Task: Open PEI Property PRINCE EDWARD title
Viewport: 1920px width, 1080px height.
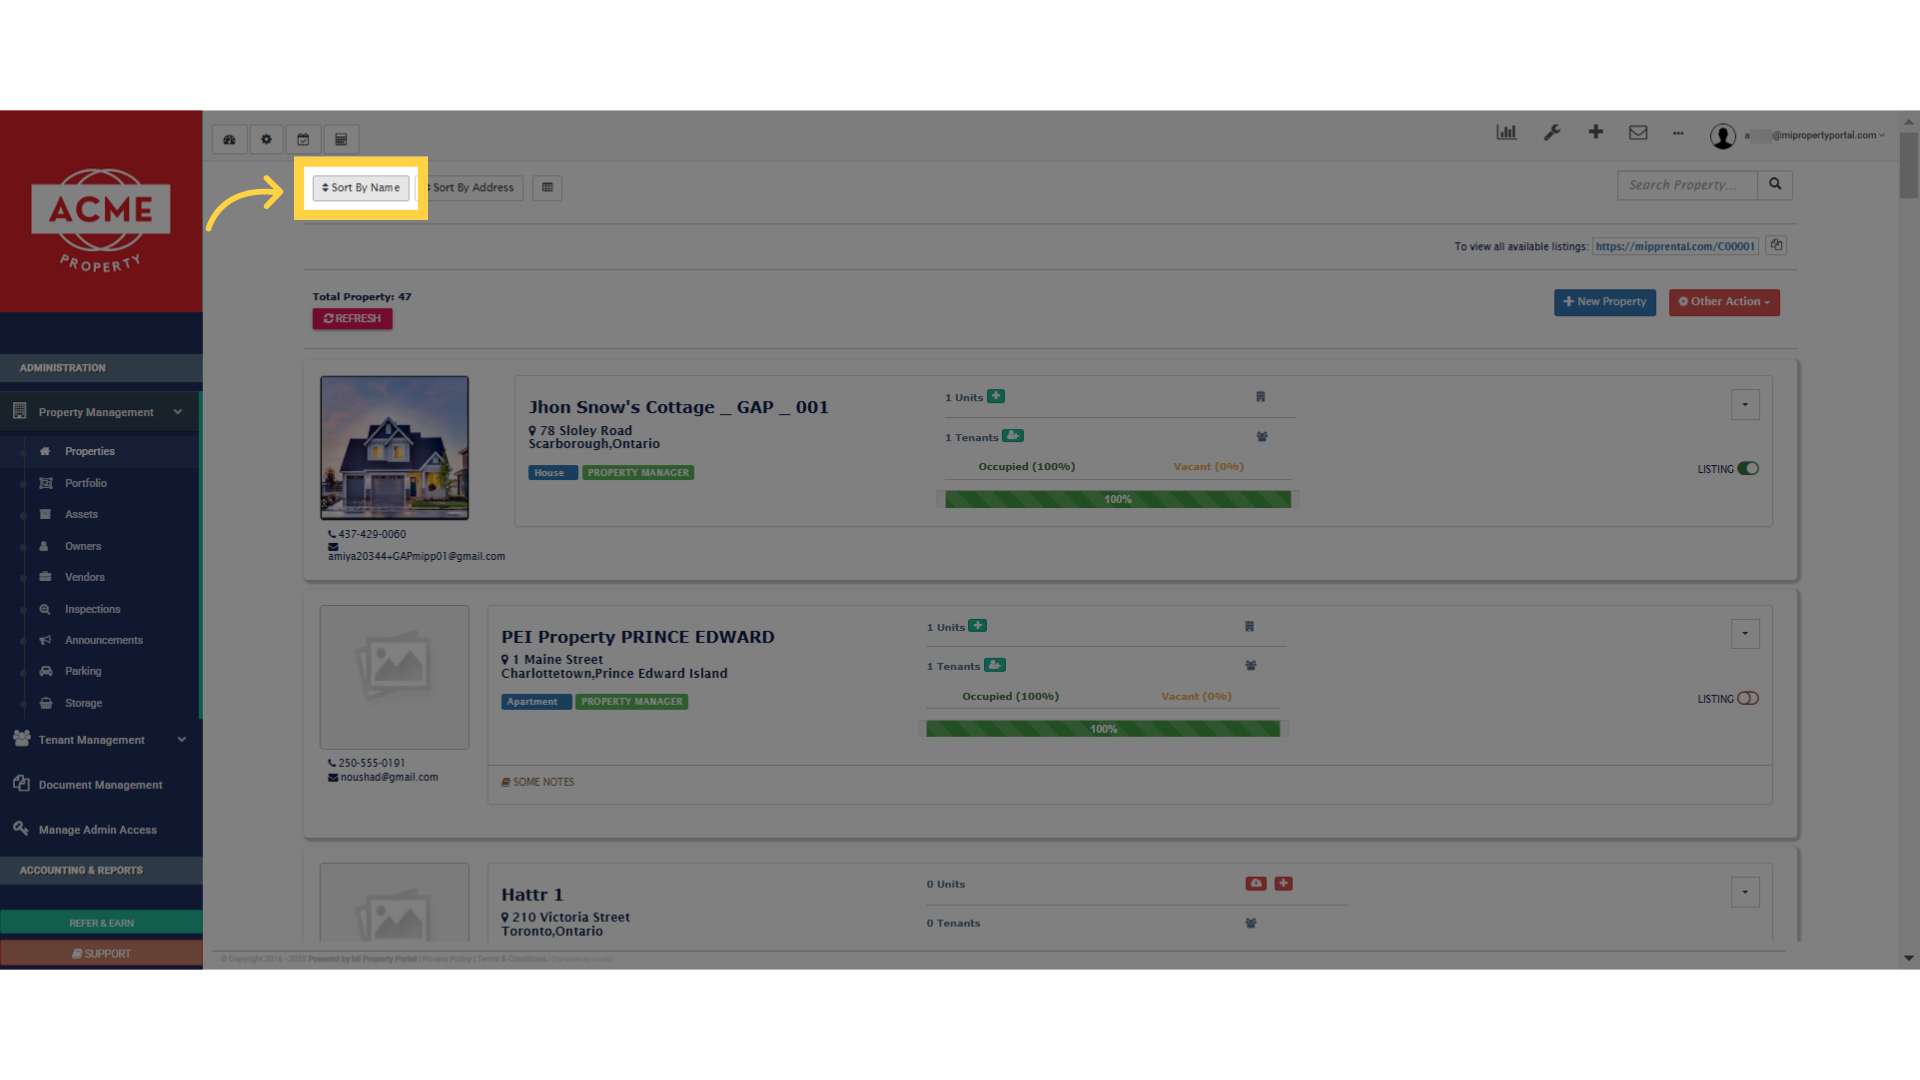Action: pos(638,637)
